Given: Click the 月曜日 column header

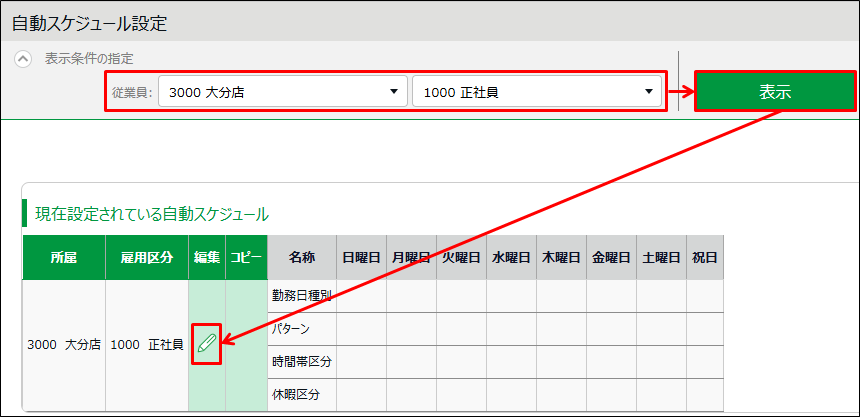Looking at the screenshot, I should tap(411, 257).
